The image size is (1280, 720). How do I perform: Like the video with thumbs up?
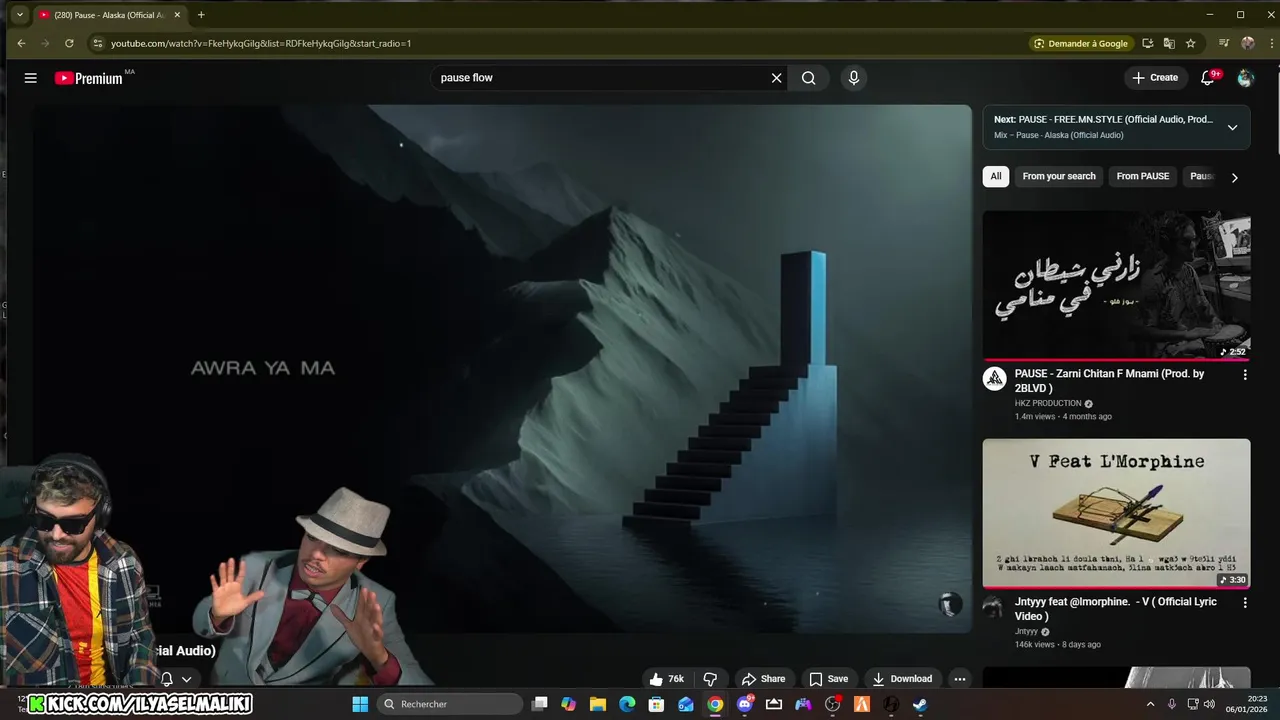(x=666, y=679)
